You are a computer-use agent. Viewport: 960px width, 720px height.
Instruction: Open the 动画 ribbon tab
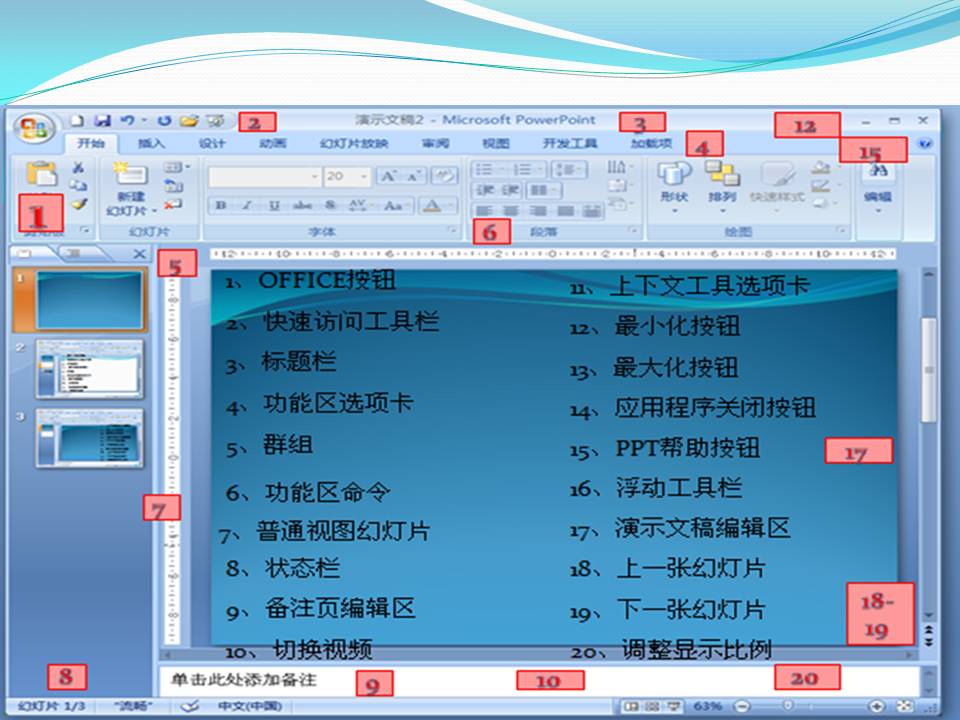coord(272,143)
